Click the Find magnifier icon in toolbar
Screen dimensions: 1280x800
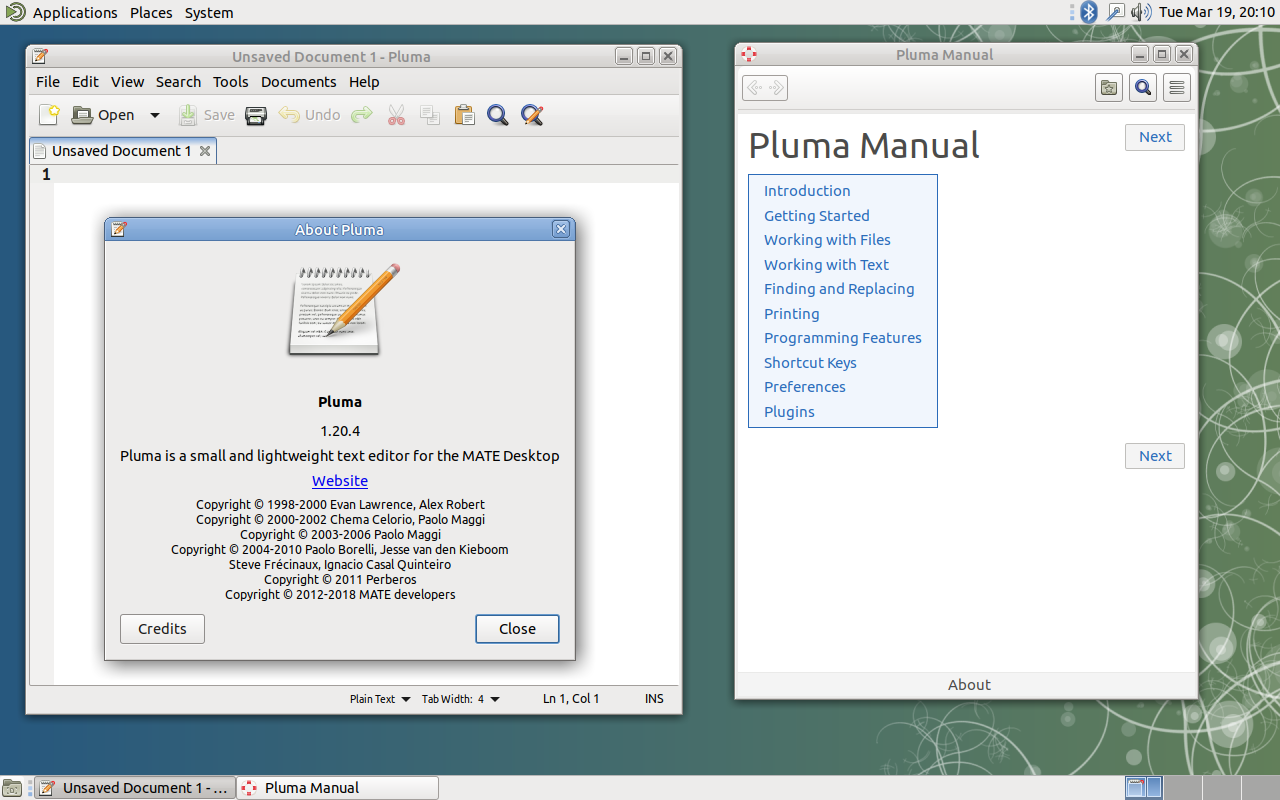pyautogui.click(x=498, y=115)
